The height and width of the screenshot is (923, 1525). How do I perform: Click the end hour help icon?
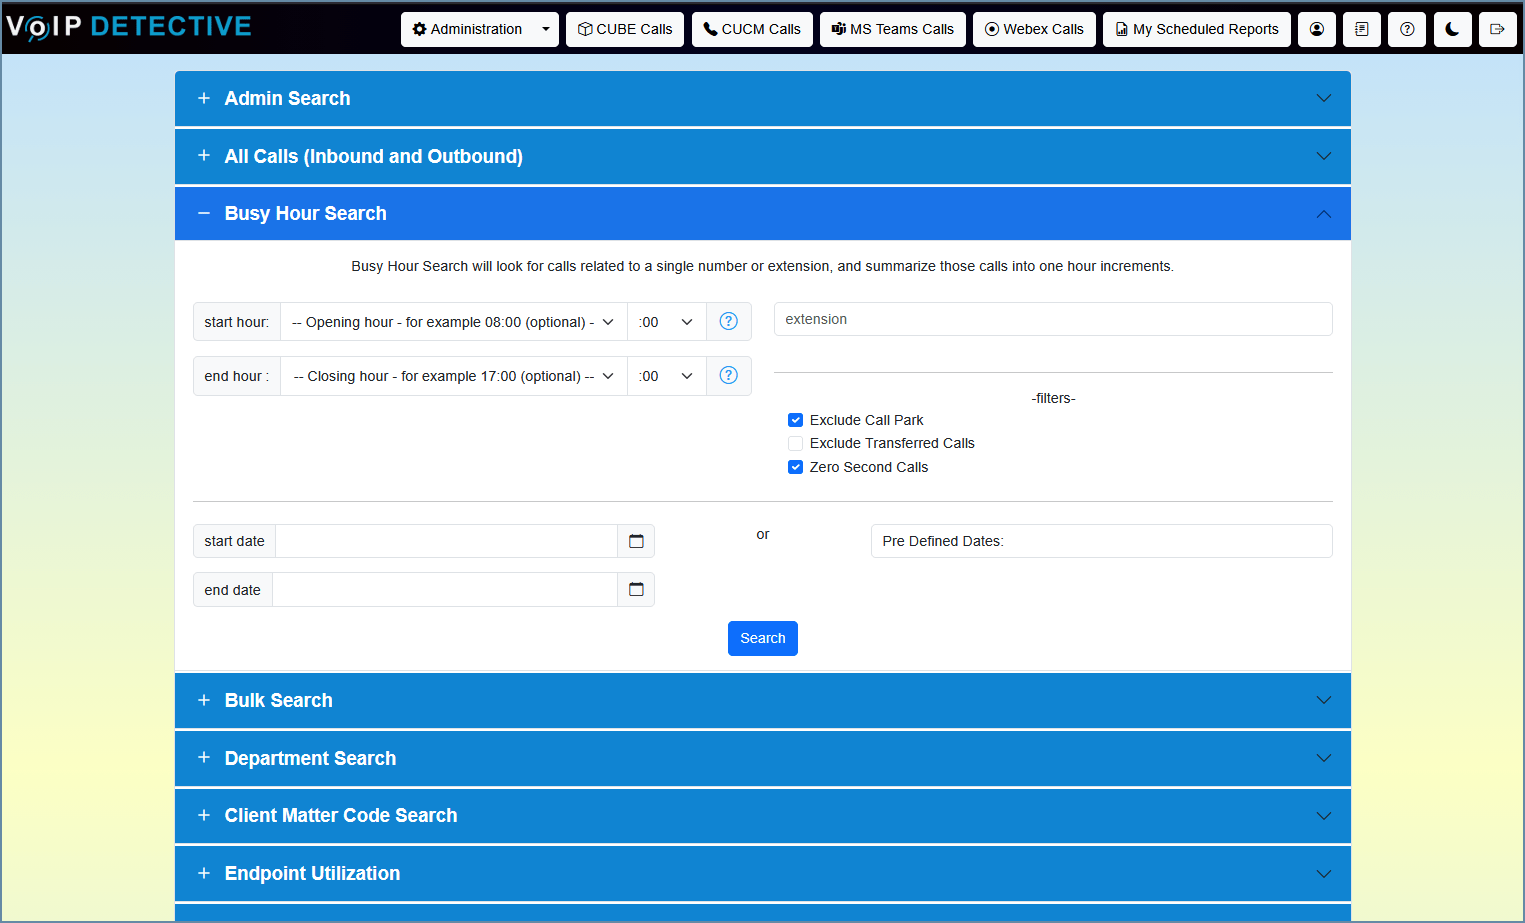[729, 376]
